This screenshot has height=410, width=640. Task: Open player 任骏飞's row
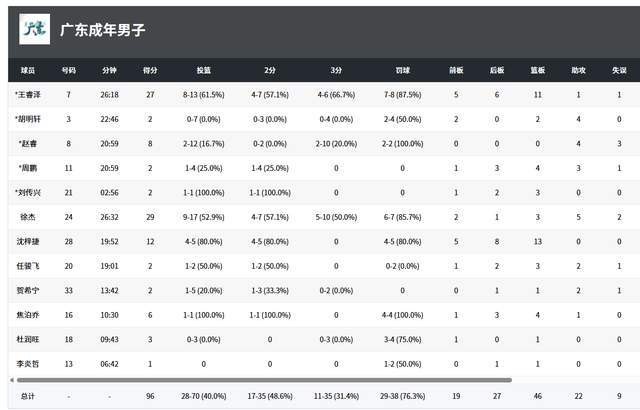pos(28,265)
